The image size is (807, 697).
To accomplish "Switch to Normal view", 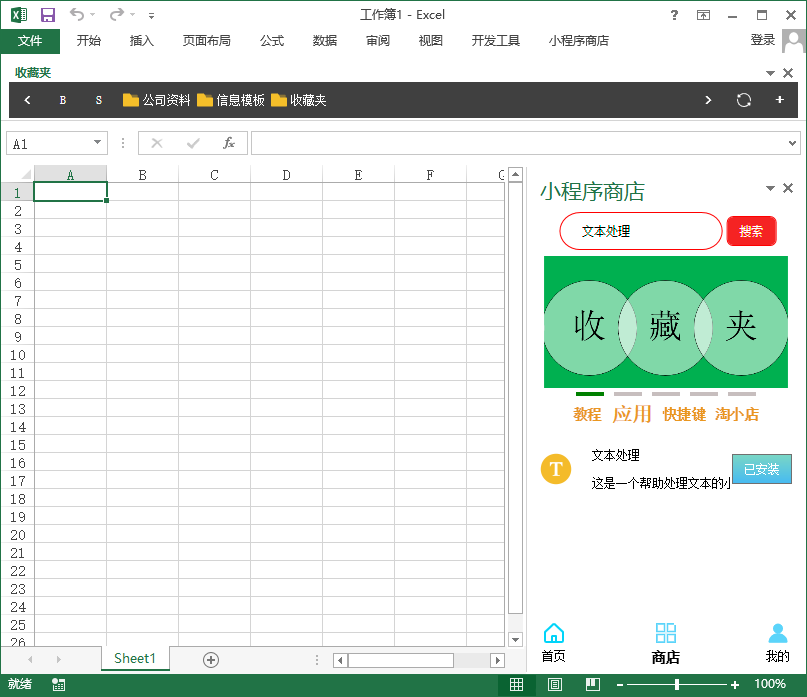I will click(x=516, y=684).
